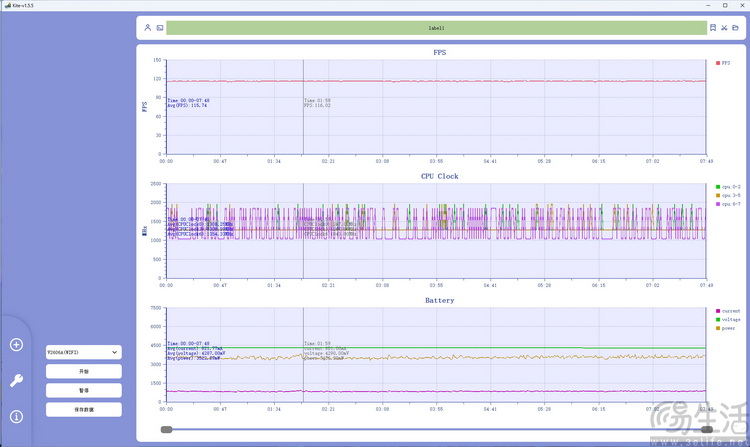Click the CPU Clock chart title
750x447 pixels.
click(x=440, y=176)
